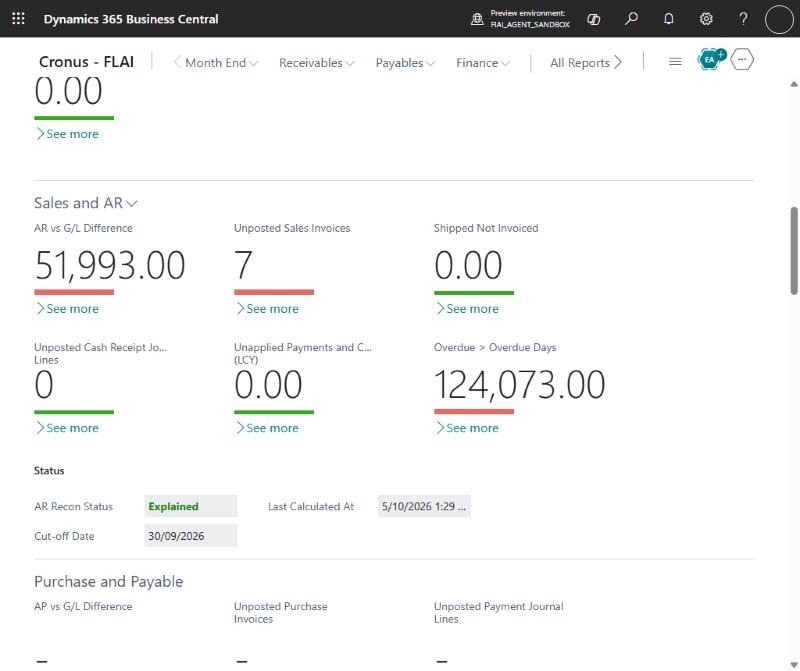Click the scrollbar up arrow
The image size is (800, 671).
pos(794,84)
